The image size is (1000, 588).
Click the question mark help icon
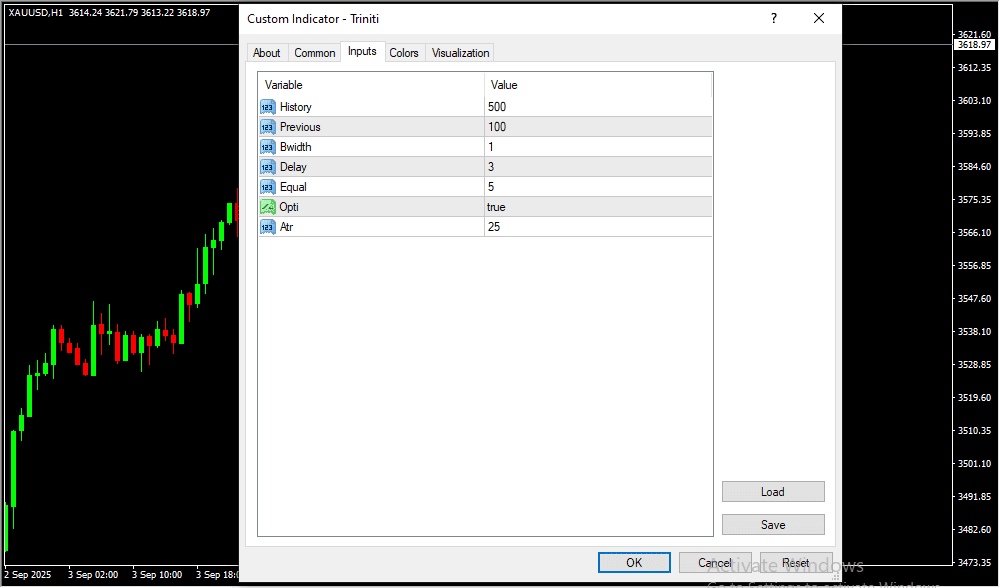coord(773,19)
